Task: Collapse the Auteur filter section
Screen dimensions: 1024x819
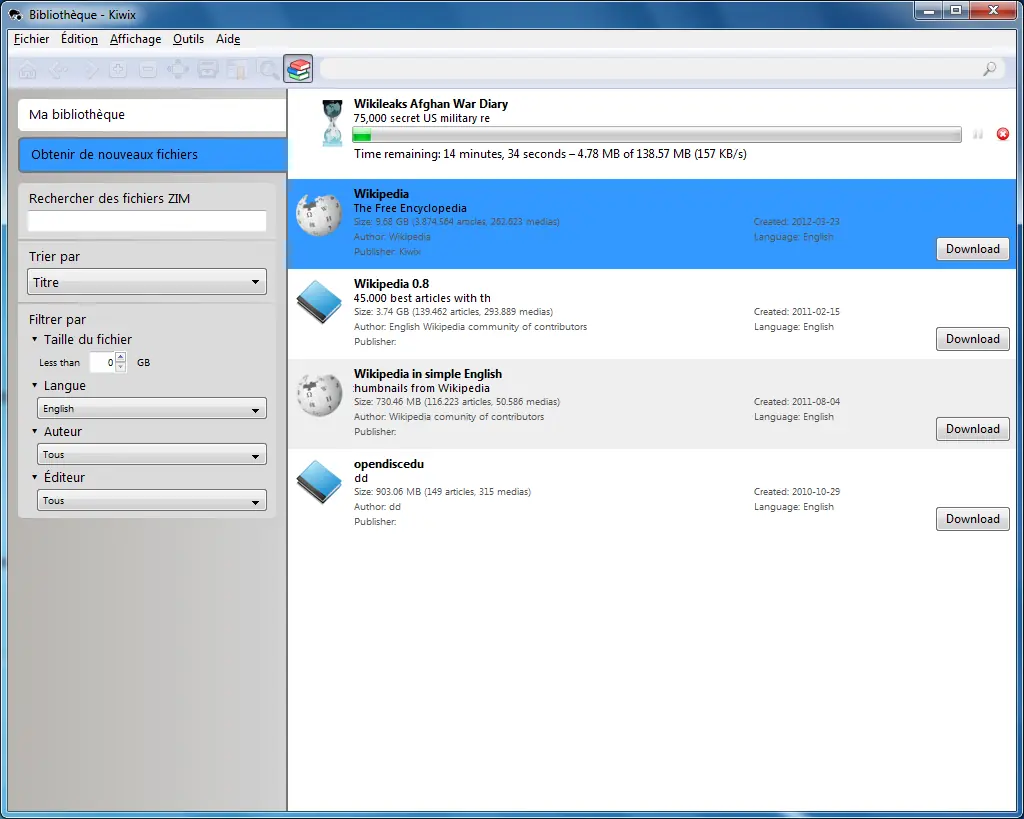Action: point(35,431)
